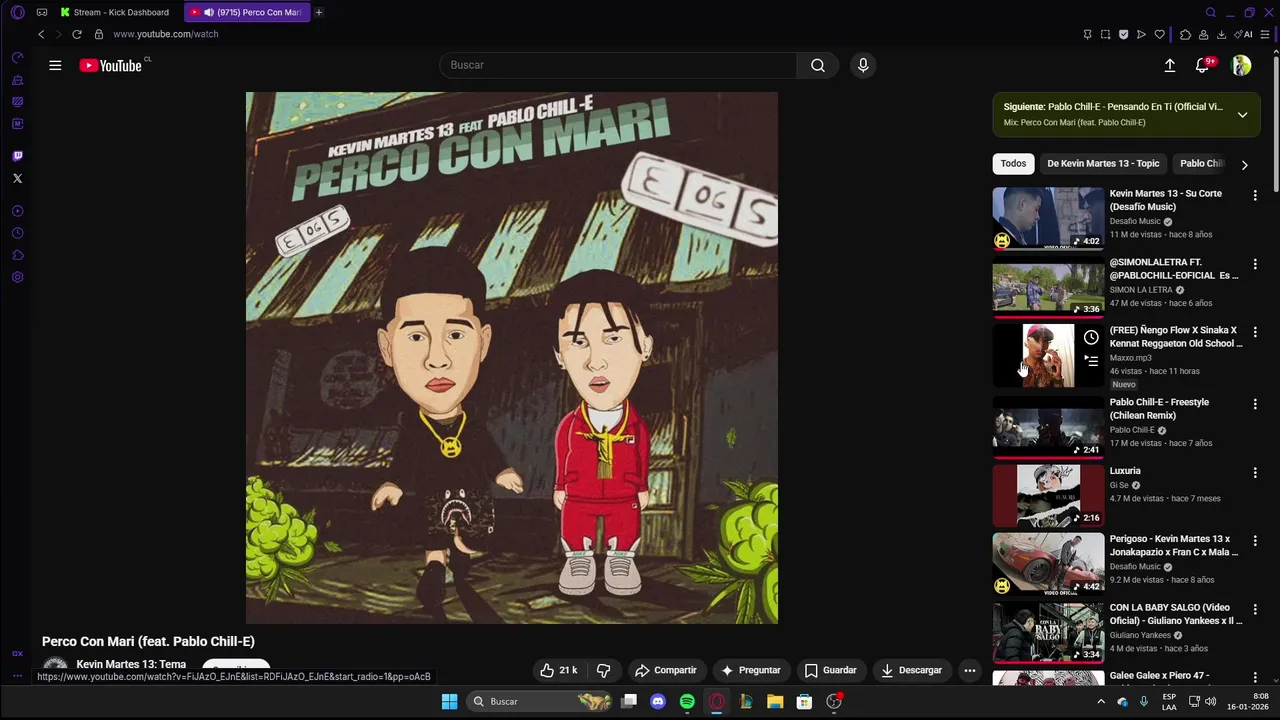
Task: Open browser extensions puzzle icon
Action: point(1185,34)
